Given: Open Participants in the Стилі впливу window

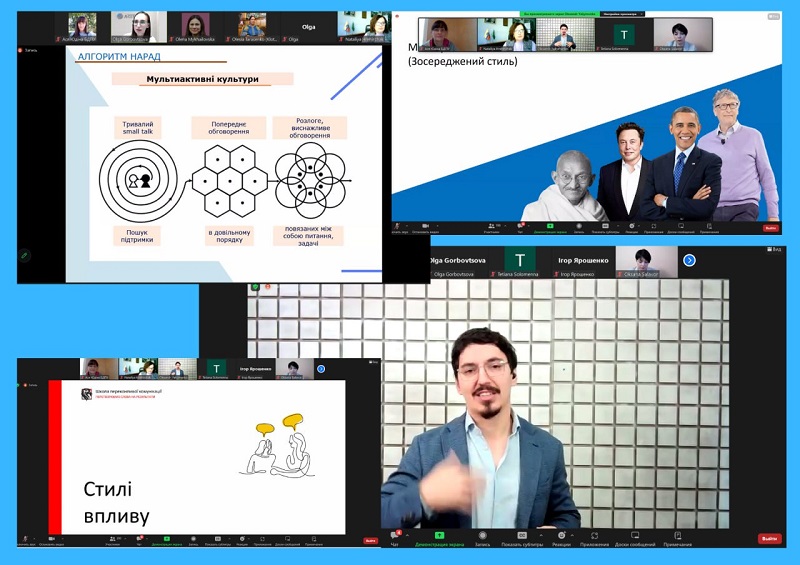Looking at the screenshot, I should tap(112, 541).
